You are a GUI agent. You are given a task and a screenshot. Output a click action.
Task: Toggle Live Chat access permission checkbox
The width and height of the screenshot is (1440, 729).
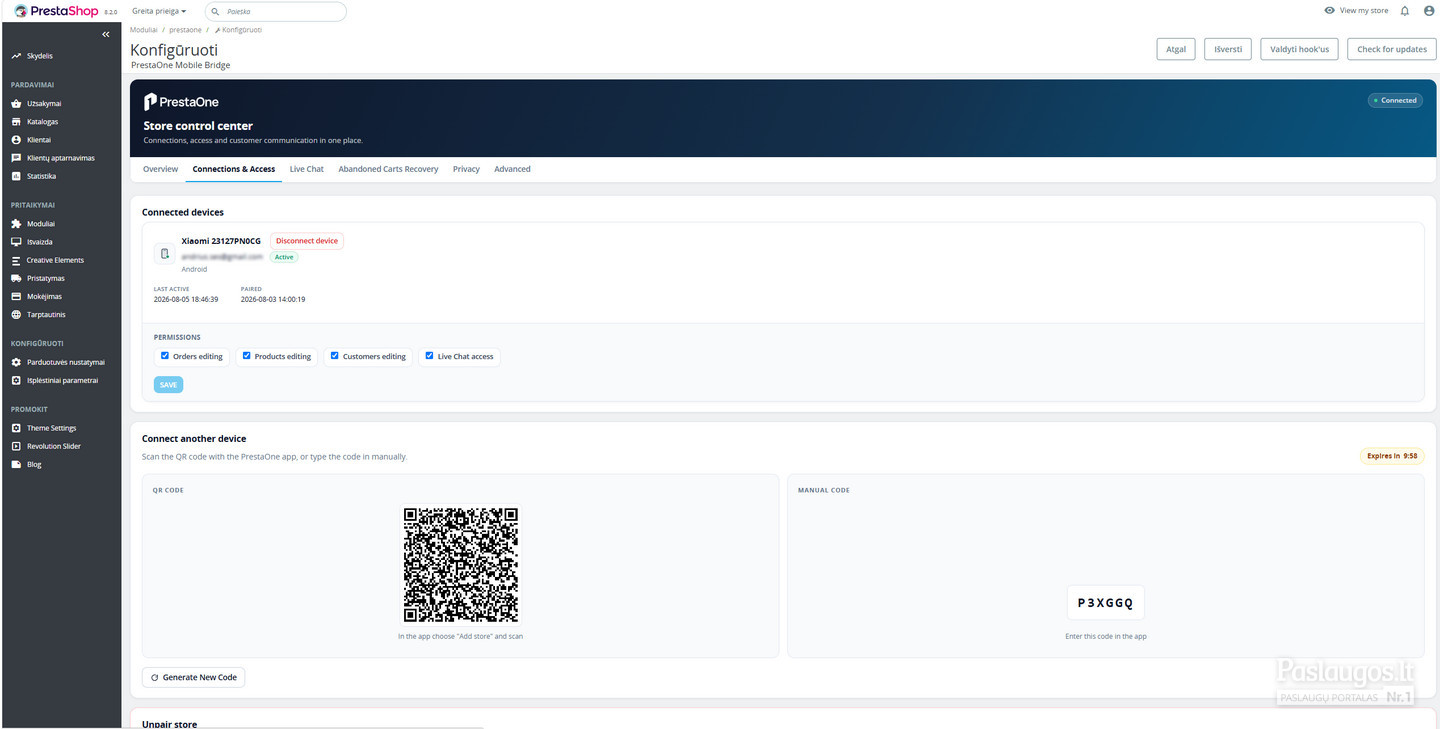tap(429, 356)
